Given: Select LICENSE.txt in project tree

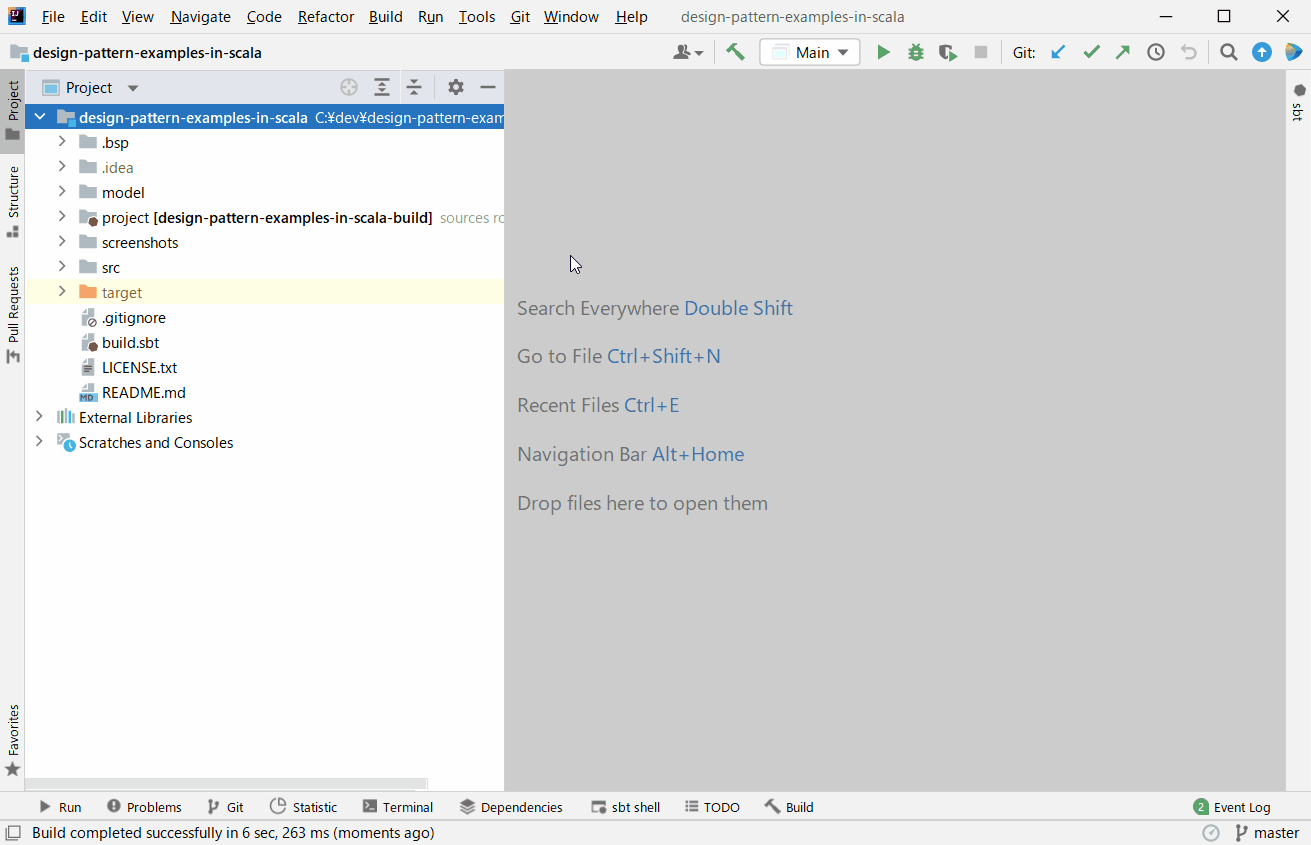Looking at the screenshot, I should pos(139,368).
